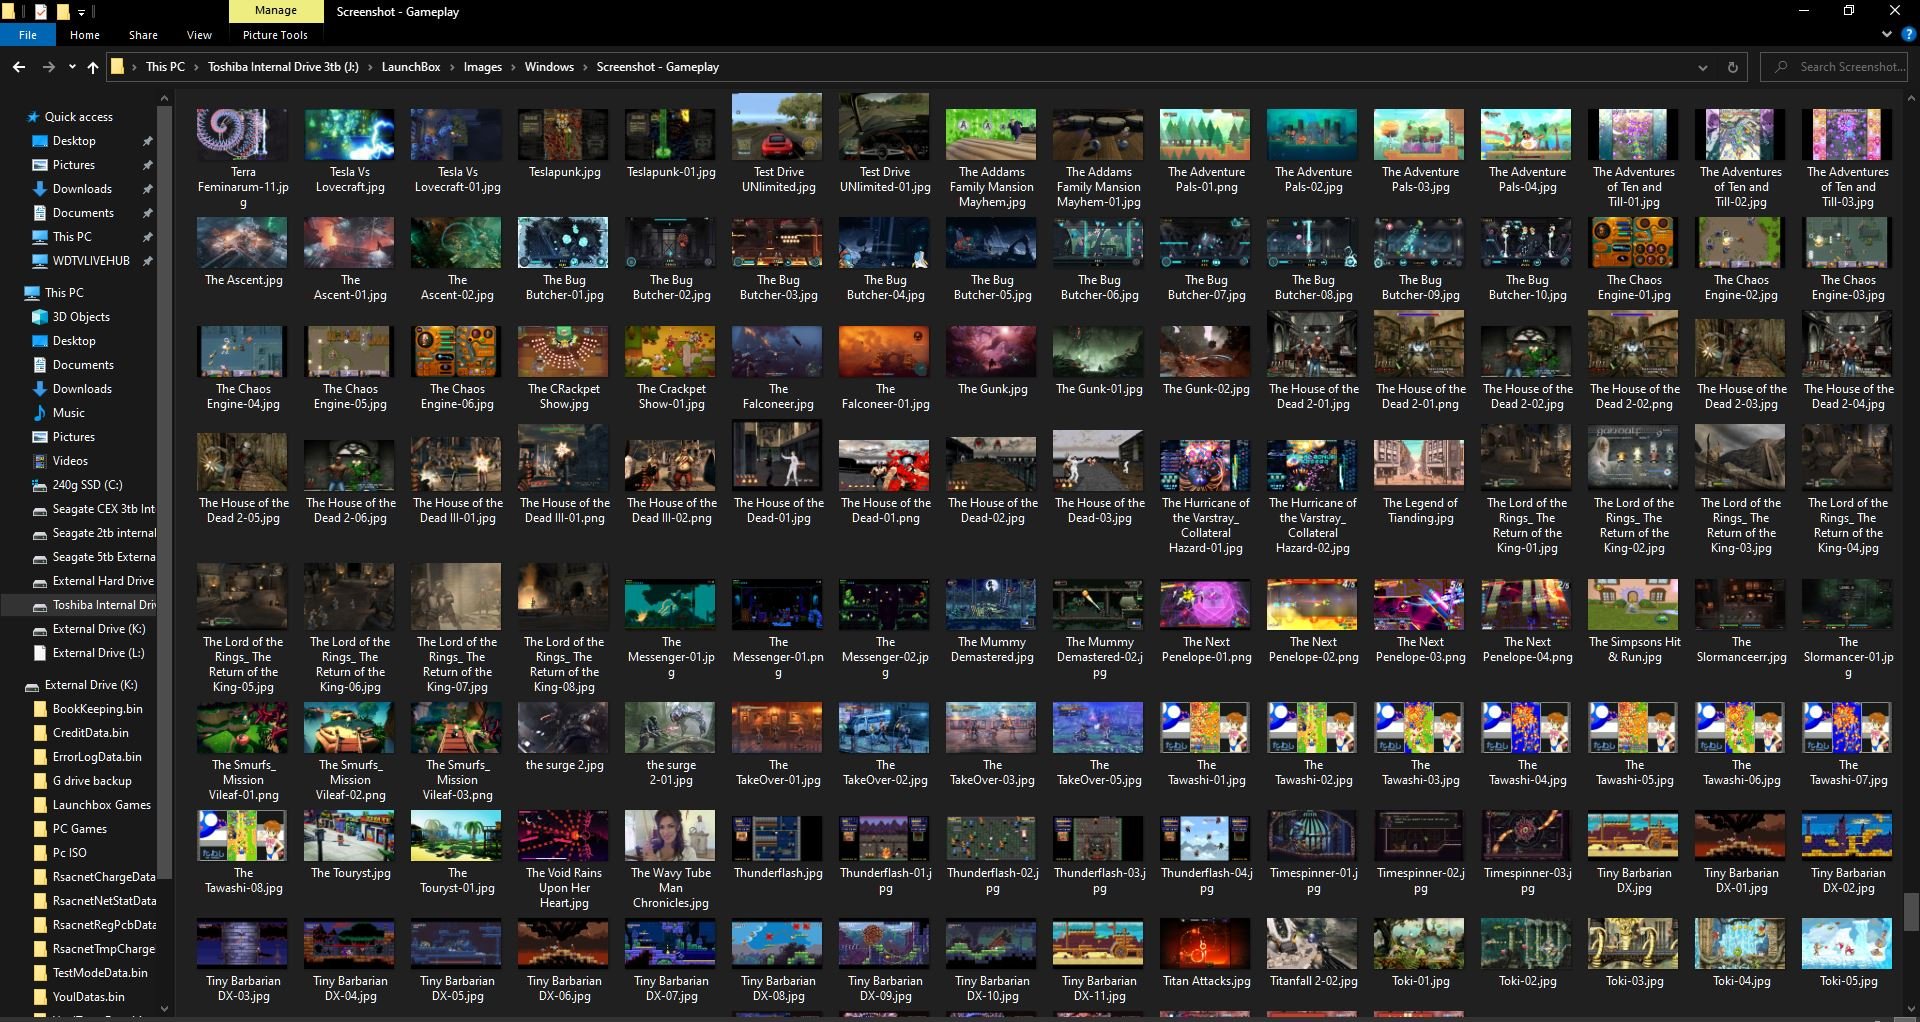Screen dimensions: 1920x1022
Task: Open the address bar history dropdown
Action: (1702, 67)
